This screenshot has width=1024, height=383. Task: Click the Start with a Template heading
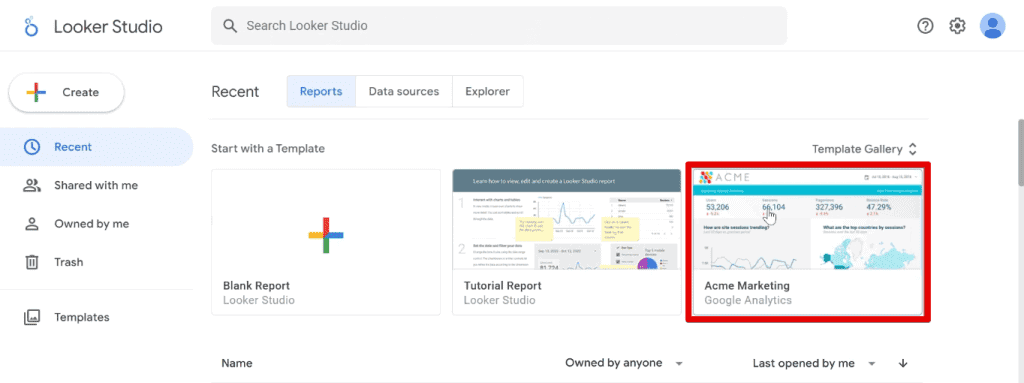click(x=268, y=148)
